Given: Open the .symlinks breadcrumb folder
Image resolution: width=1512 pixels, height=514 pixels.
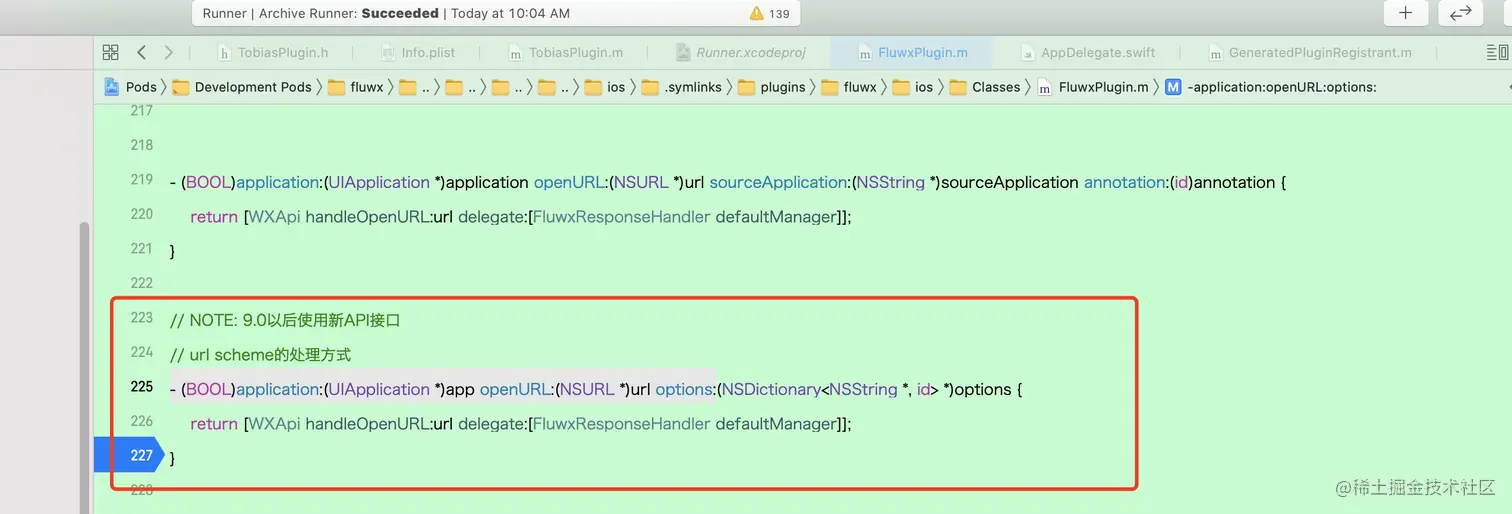Looking at the screenshot, I should 682,87.
